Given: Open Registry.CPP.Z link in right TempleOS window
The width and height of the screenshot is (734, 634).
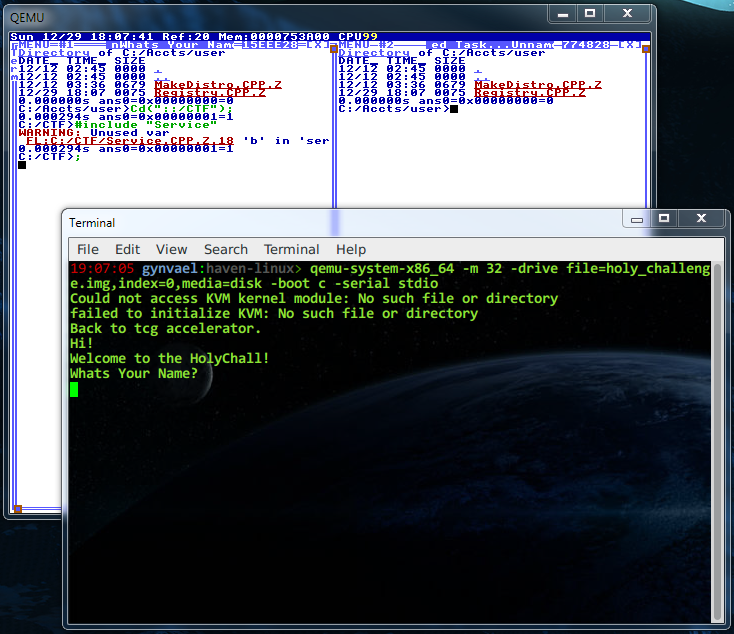Looking at the screenshot, I should pos(530,93).
